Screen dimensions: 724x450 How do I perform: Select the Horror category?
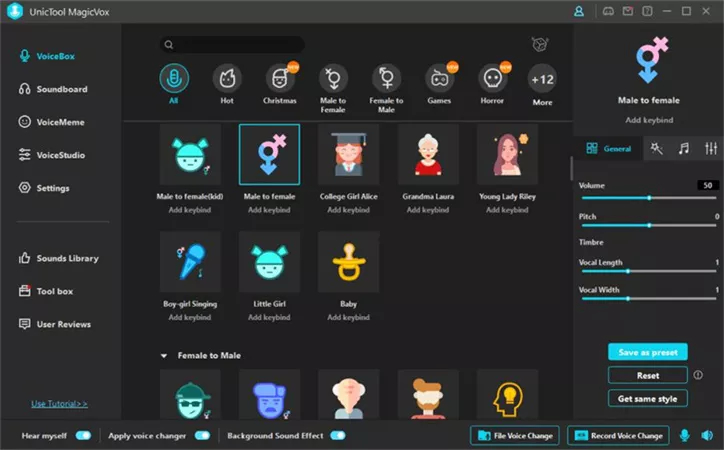tap(492, 78)
